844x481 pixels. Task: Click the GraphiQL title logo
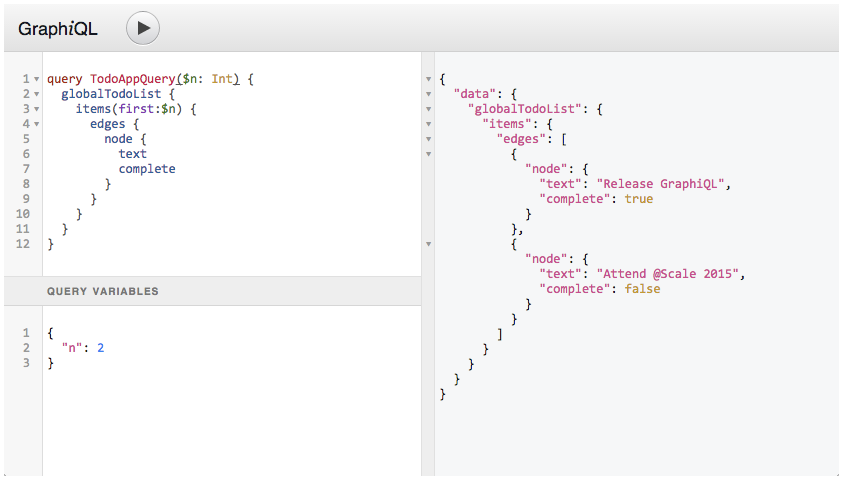[58, 29]
